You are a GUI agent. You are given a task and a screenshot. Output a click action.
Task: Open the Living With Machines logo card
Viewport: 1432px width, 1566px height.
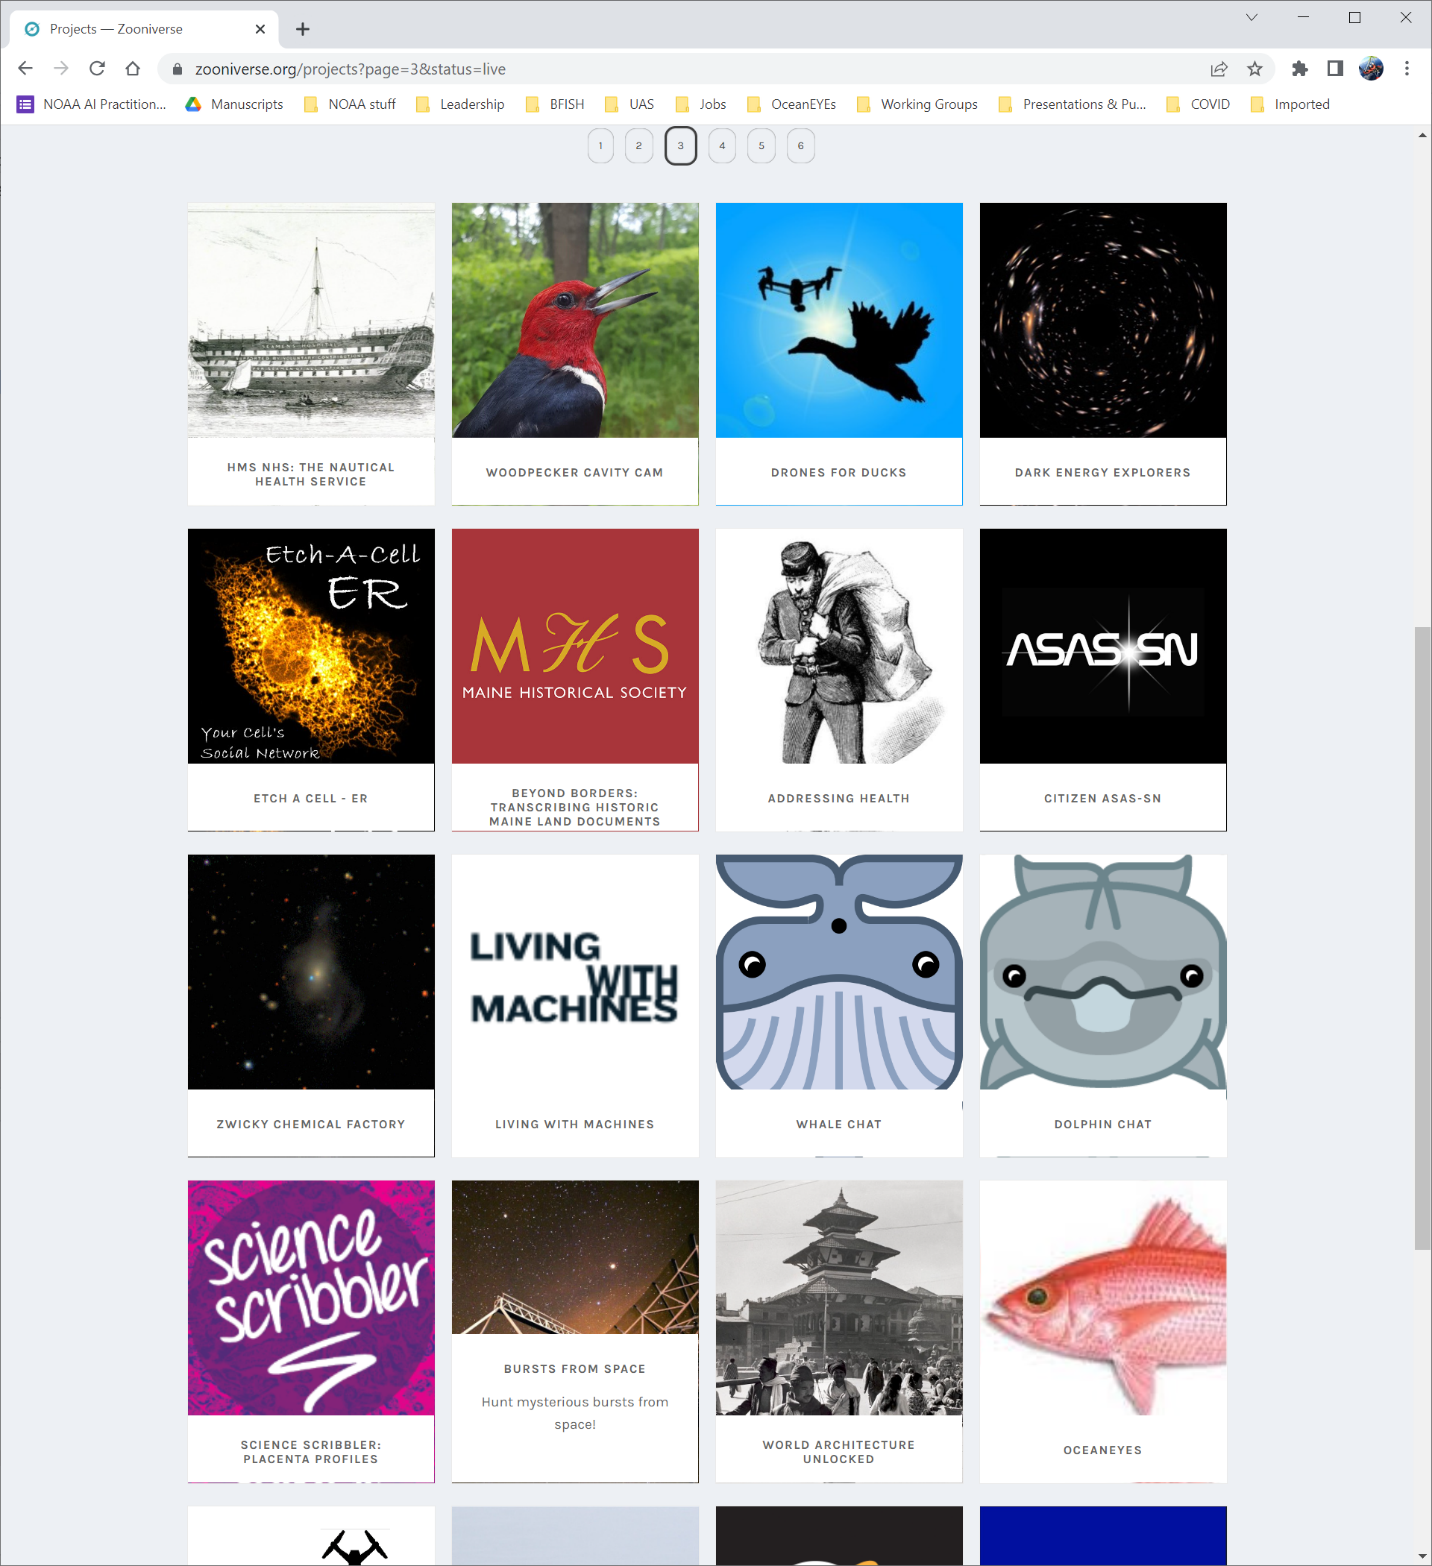point(575,972)
